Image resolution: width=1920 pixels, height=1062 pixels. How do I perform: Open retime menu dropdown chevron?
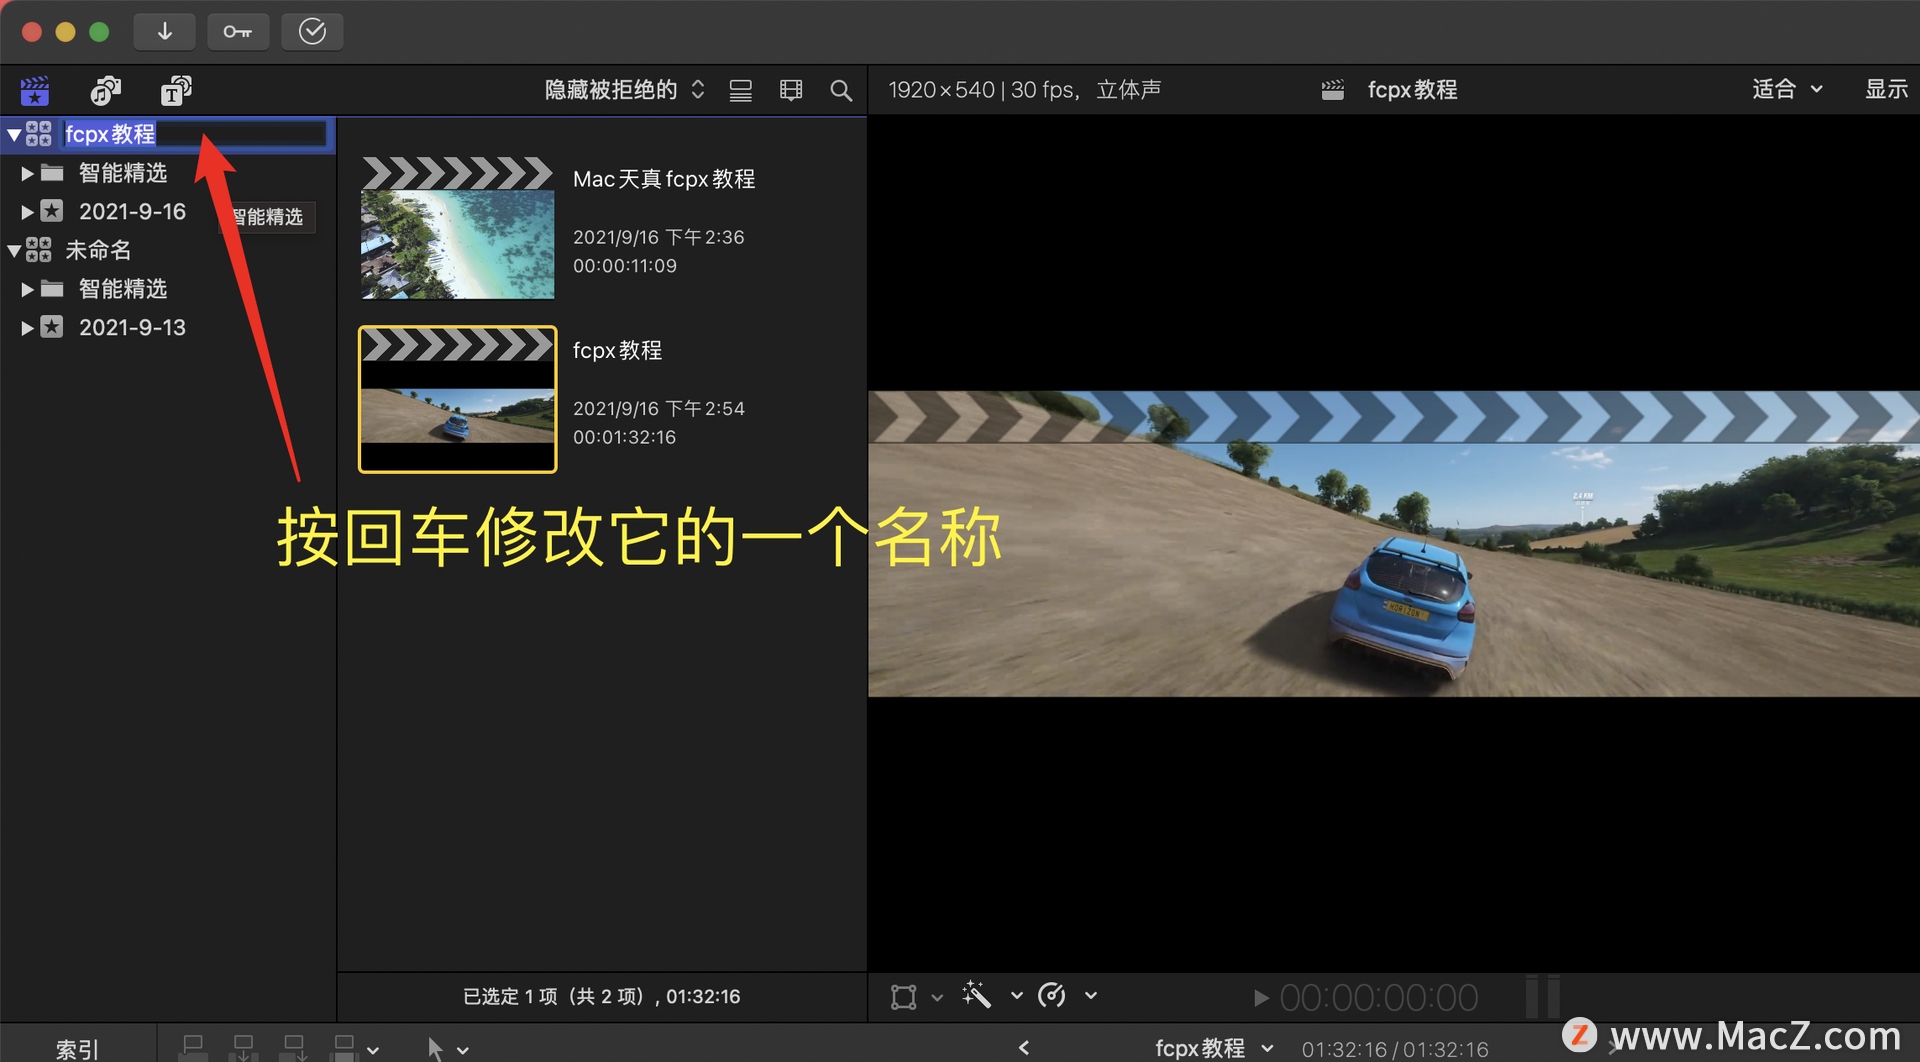click(x=1091, y=996)
